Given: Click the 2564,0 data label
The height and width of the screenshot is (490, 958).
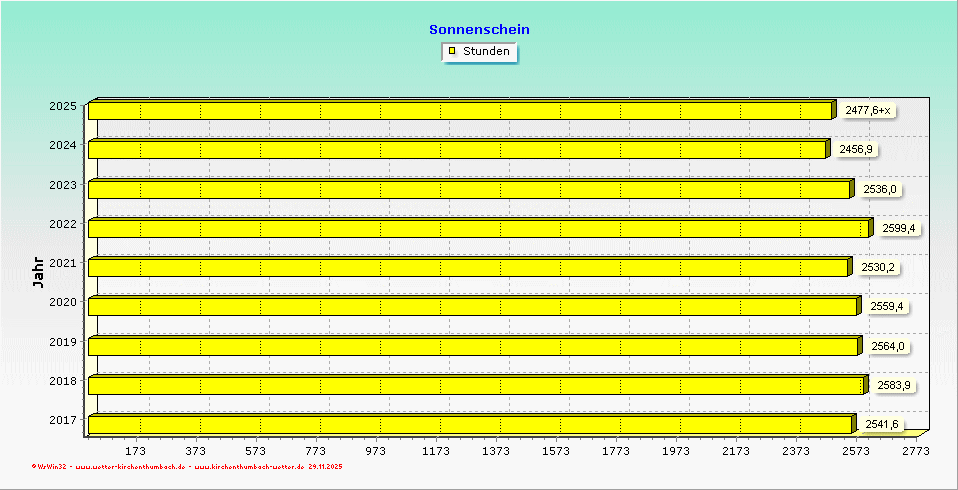Looking at the screenshot, I should pyautogui.click(x=887, y=346).
